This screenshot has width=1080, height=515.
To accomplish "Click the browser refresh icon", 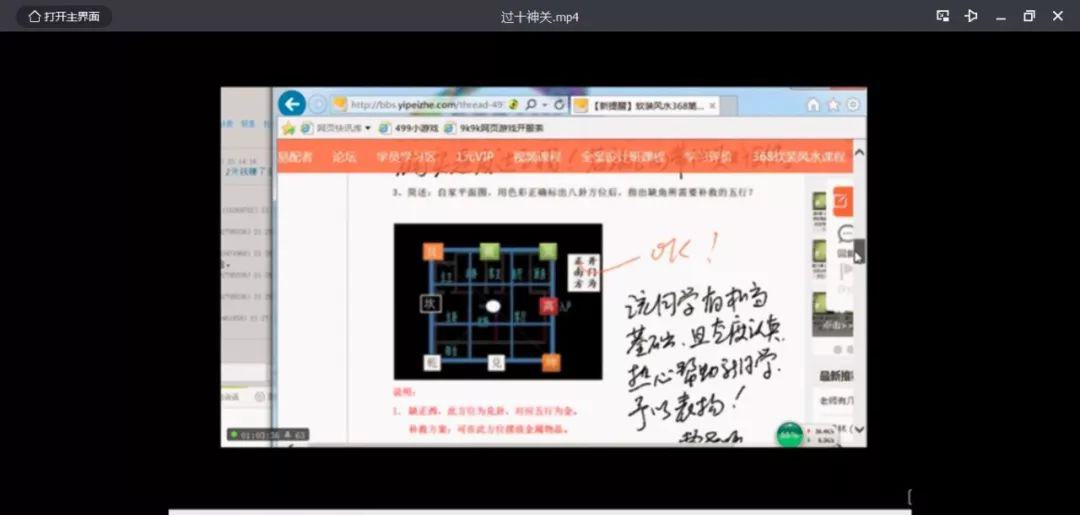I will pos(559,105).
